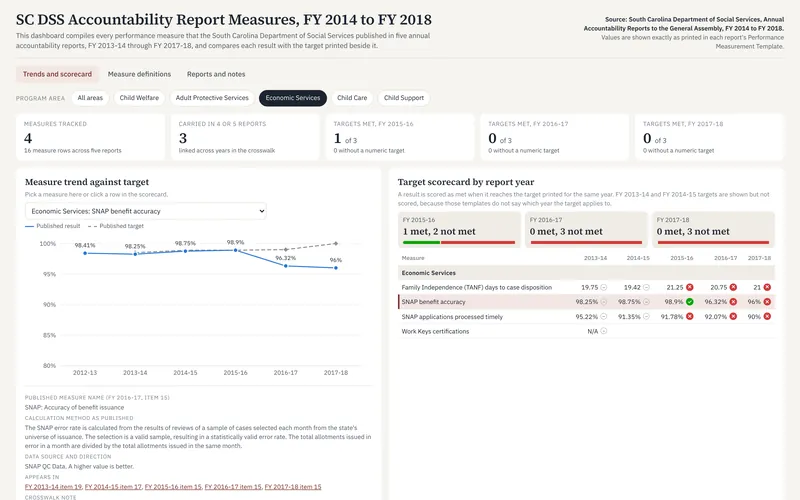Viewport: 800px width, 500px height.
Task: Filter by Child Welfare program area
Action: (x=139, y=98)
